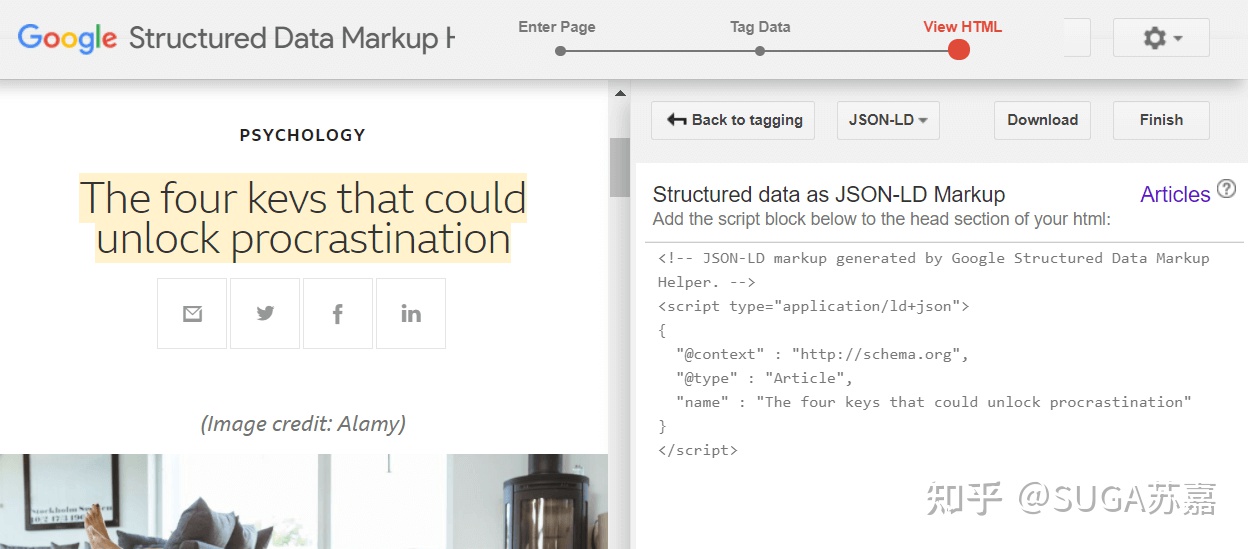1248x549 pixels.
Task: Open the Articles link
Action: (x=1175, y=194)
